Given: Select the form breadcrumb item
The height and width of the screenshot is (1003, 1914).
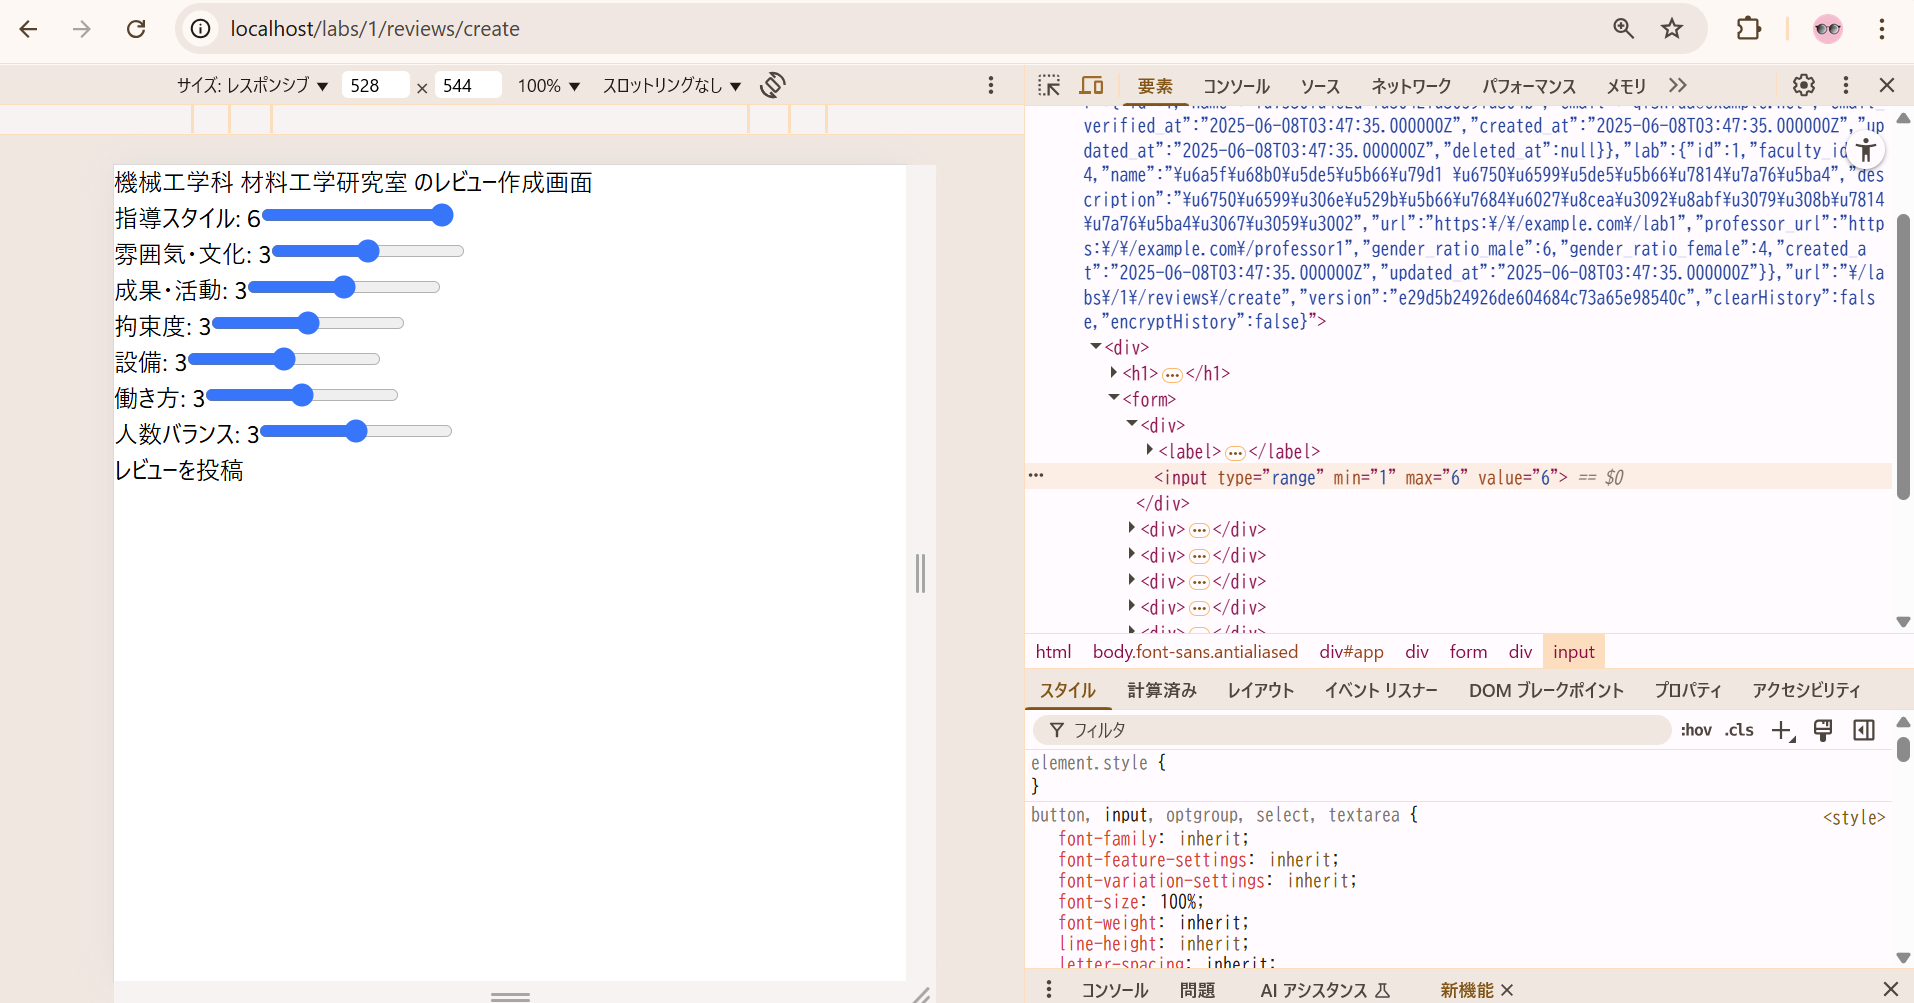Looking at the screenshot, I should tap(1468, 652).
